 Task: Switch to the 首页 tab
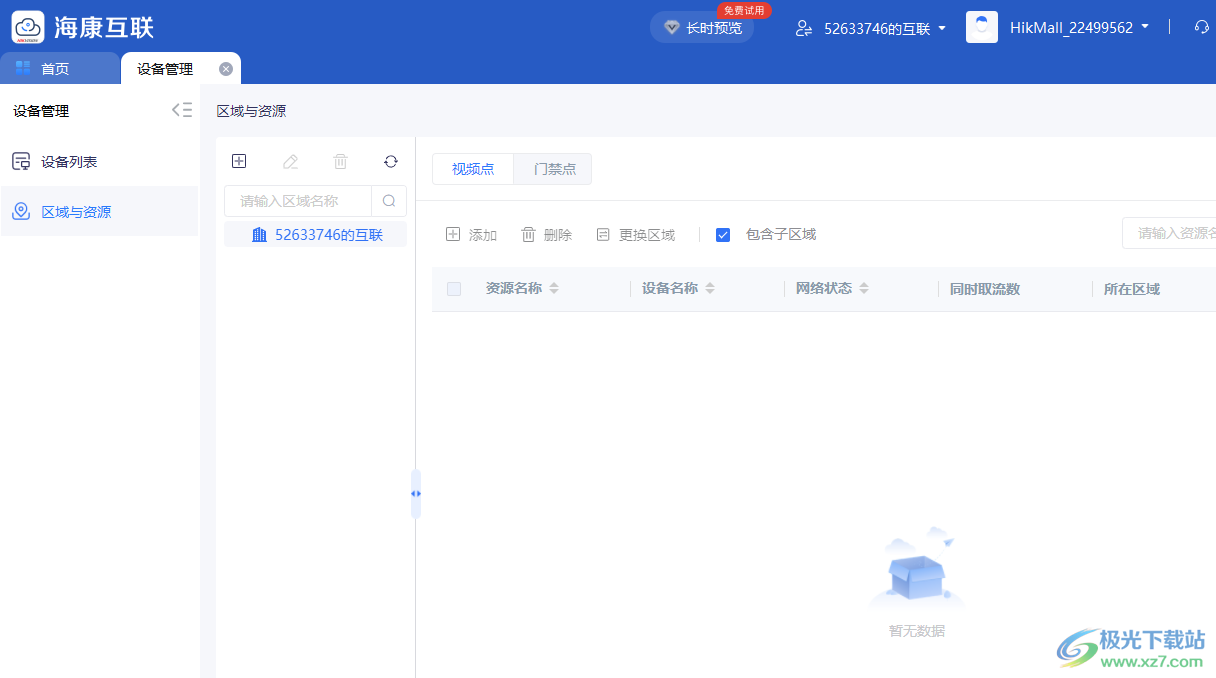[58, 68]
